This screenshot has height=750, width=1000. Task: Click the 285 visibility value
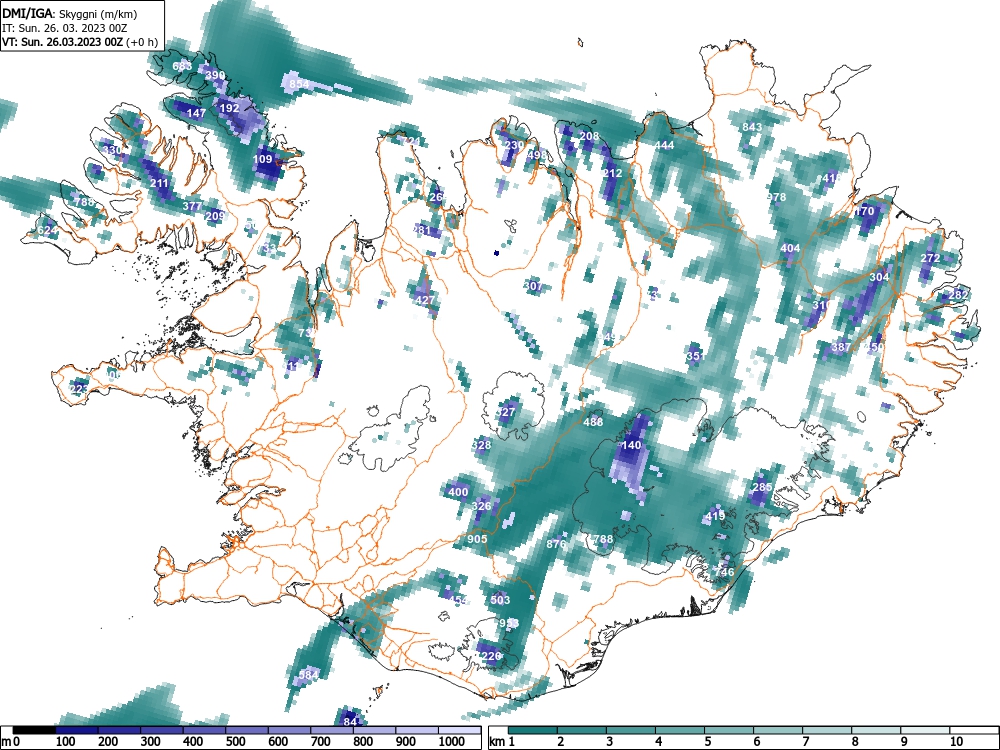762,487
